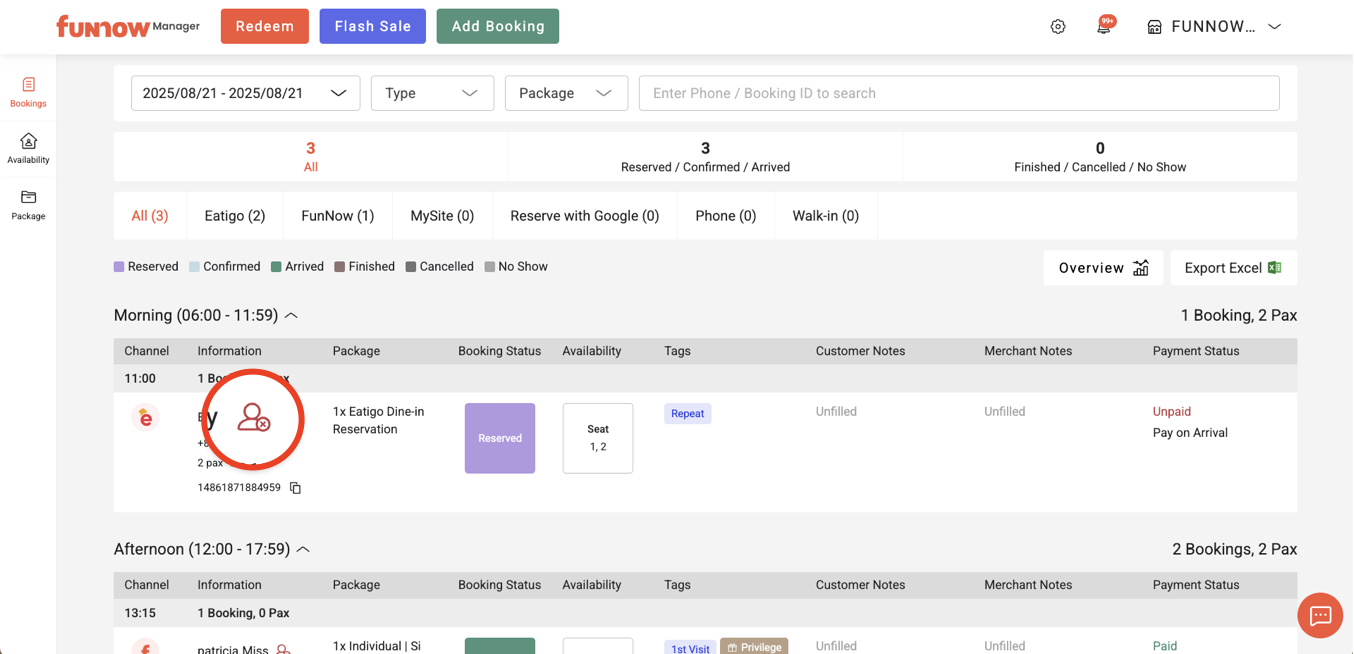Switch to the Eatigo (2) tab
The width and height of the screenshot is (1354, 654).
(235, 216)
